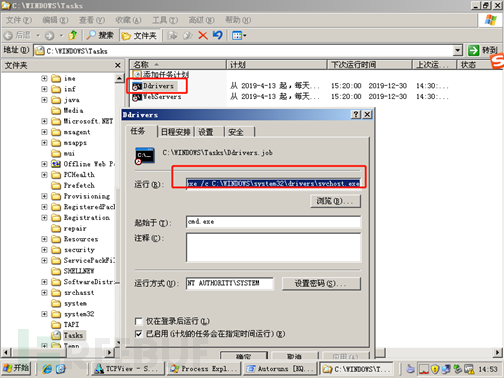This screenshot has width=504, height=378.
Task: Click the Start (开始) taskbar button
Action: [16, 368]
